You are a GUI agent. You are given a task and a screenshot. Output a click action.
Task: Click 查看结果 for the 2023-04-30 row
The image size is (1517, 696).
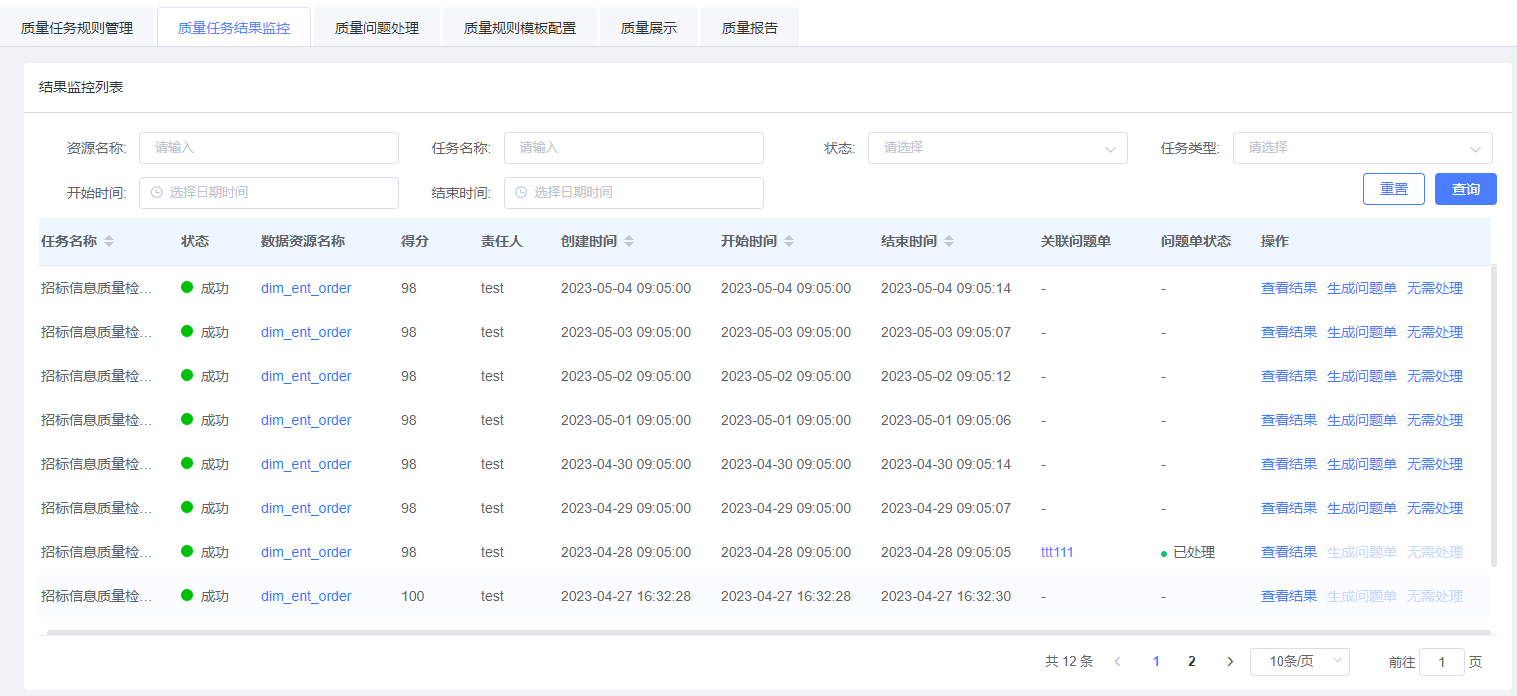tap(1289, 464)
